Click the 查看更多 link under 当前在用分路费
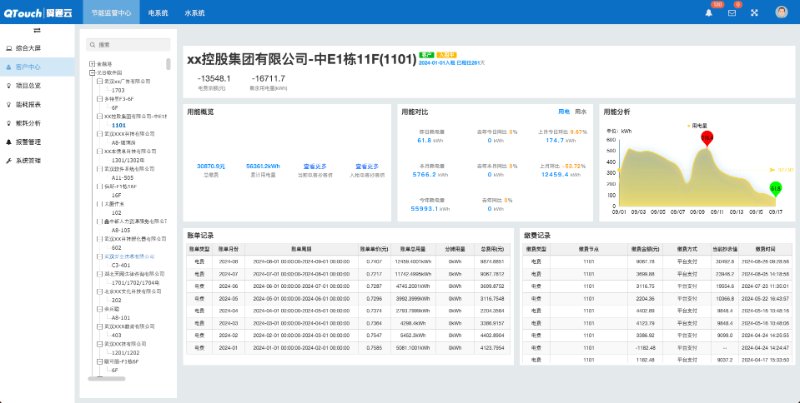 coord(316,166)
